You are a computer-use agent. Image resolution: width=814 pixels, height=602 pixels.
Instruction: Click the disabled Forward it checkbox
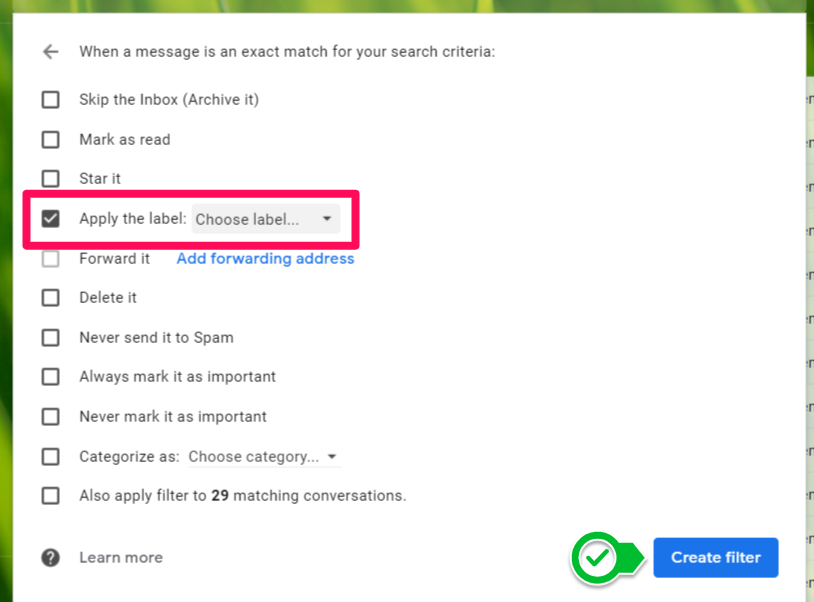point(51,259)
